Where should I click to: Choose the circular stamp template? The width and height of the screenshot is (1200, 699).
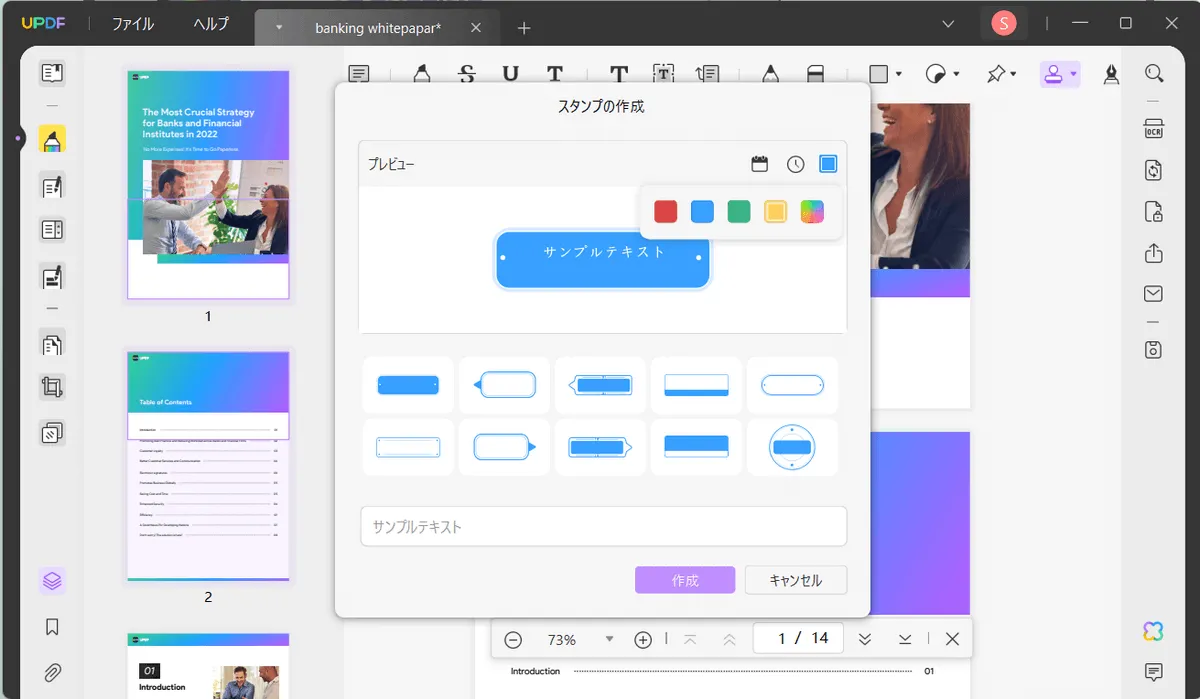click(x=792, y=447)
